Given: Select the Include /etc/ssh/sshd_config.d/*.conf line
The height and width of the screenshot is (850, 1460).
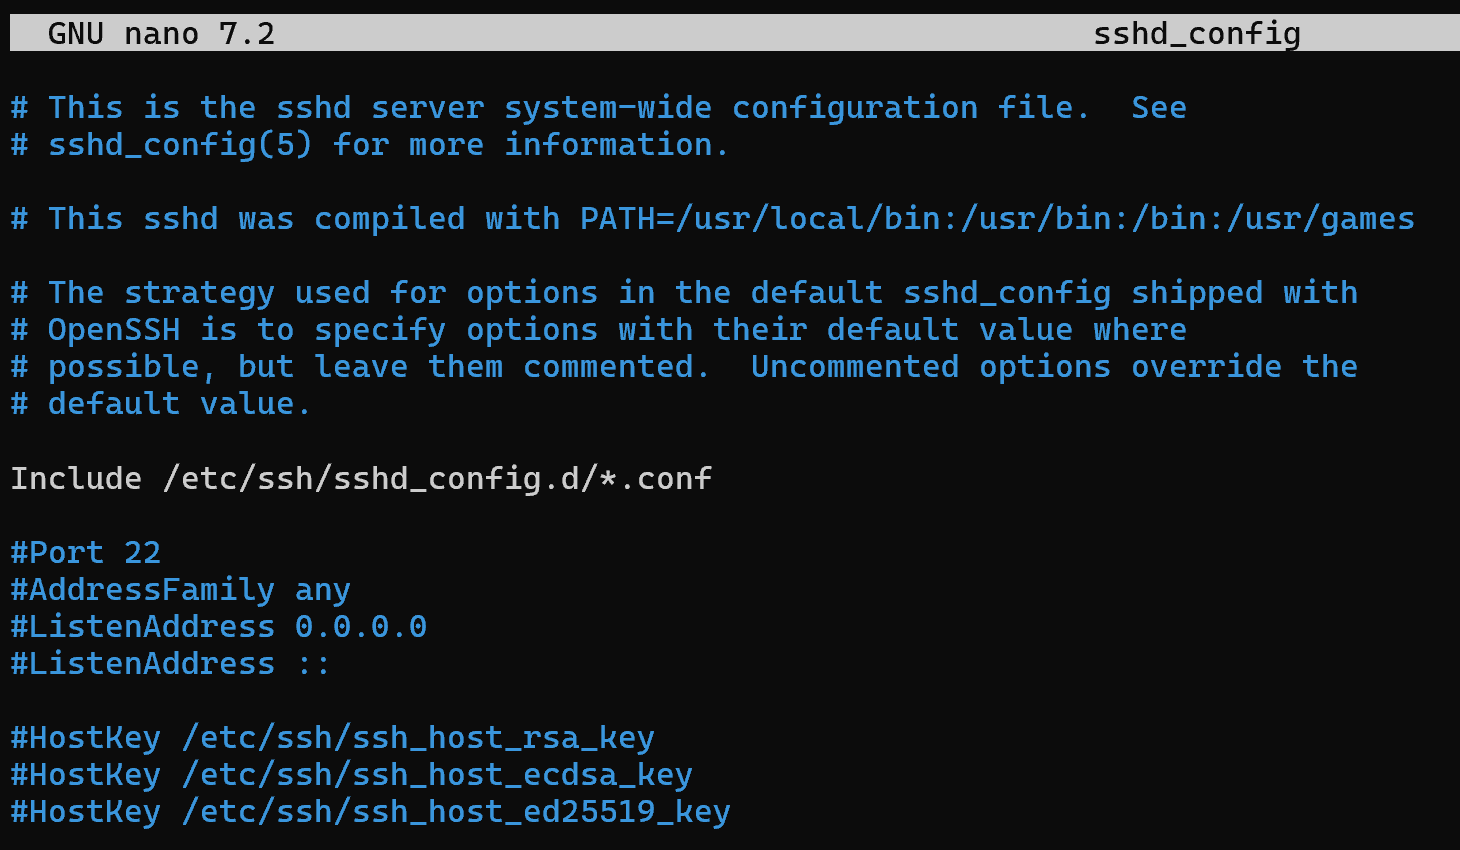Looking at the screenshot, I should (361, 479).
